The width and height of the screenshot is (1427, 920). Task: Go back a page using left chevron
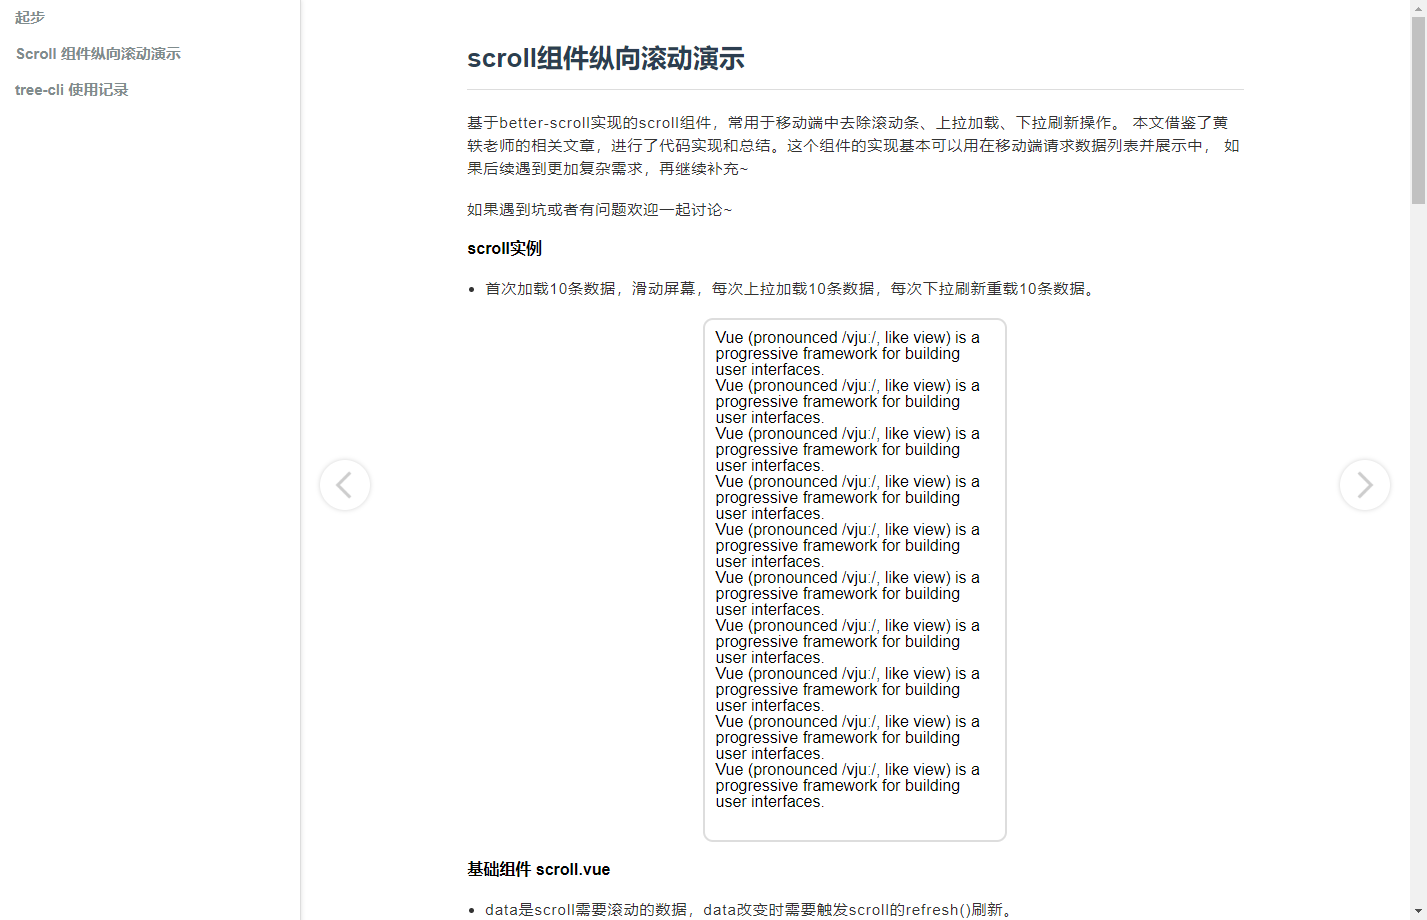pyautogui.click(x=345, y=485)
